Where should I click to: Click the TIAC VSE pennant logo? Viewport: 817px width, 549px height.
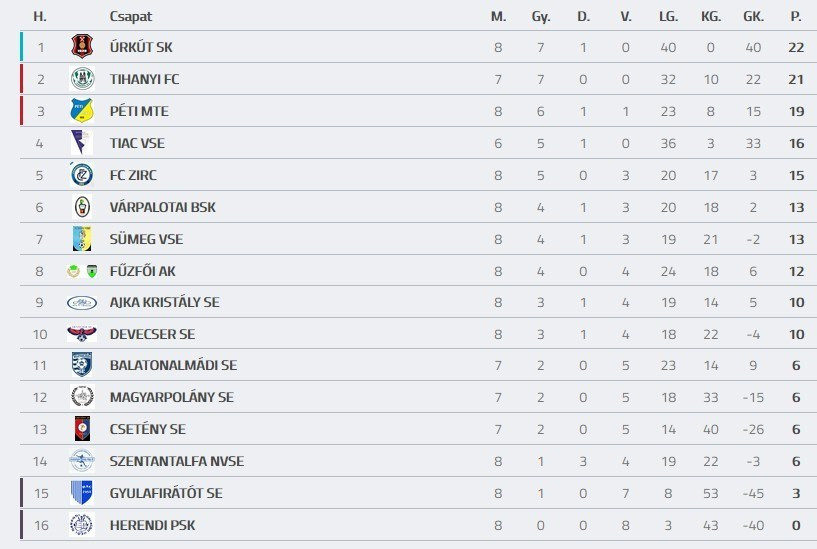(82, 143)
